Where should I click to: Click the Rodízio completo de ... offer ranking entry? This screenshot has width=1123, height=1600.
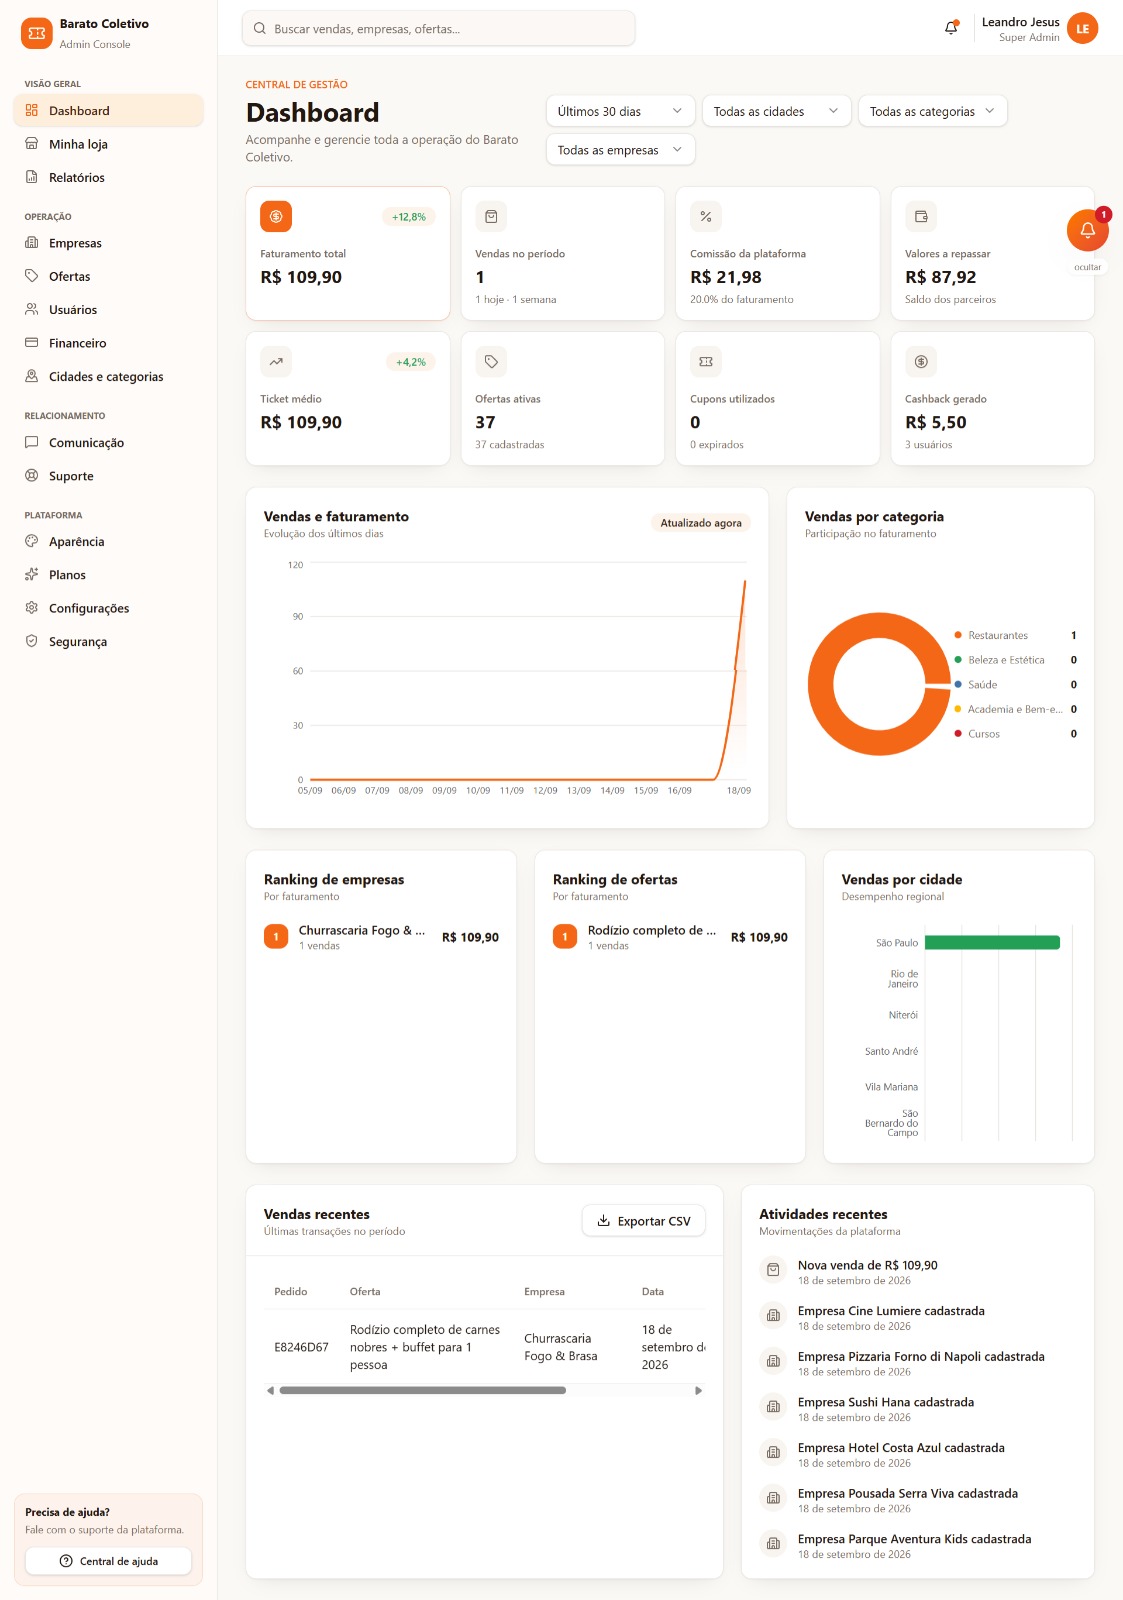pos(670,937)
